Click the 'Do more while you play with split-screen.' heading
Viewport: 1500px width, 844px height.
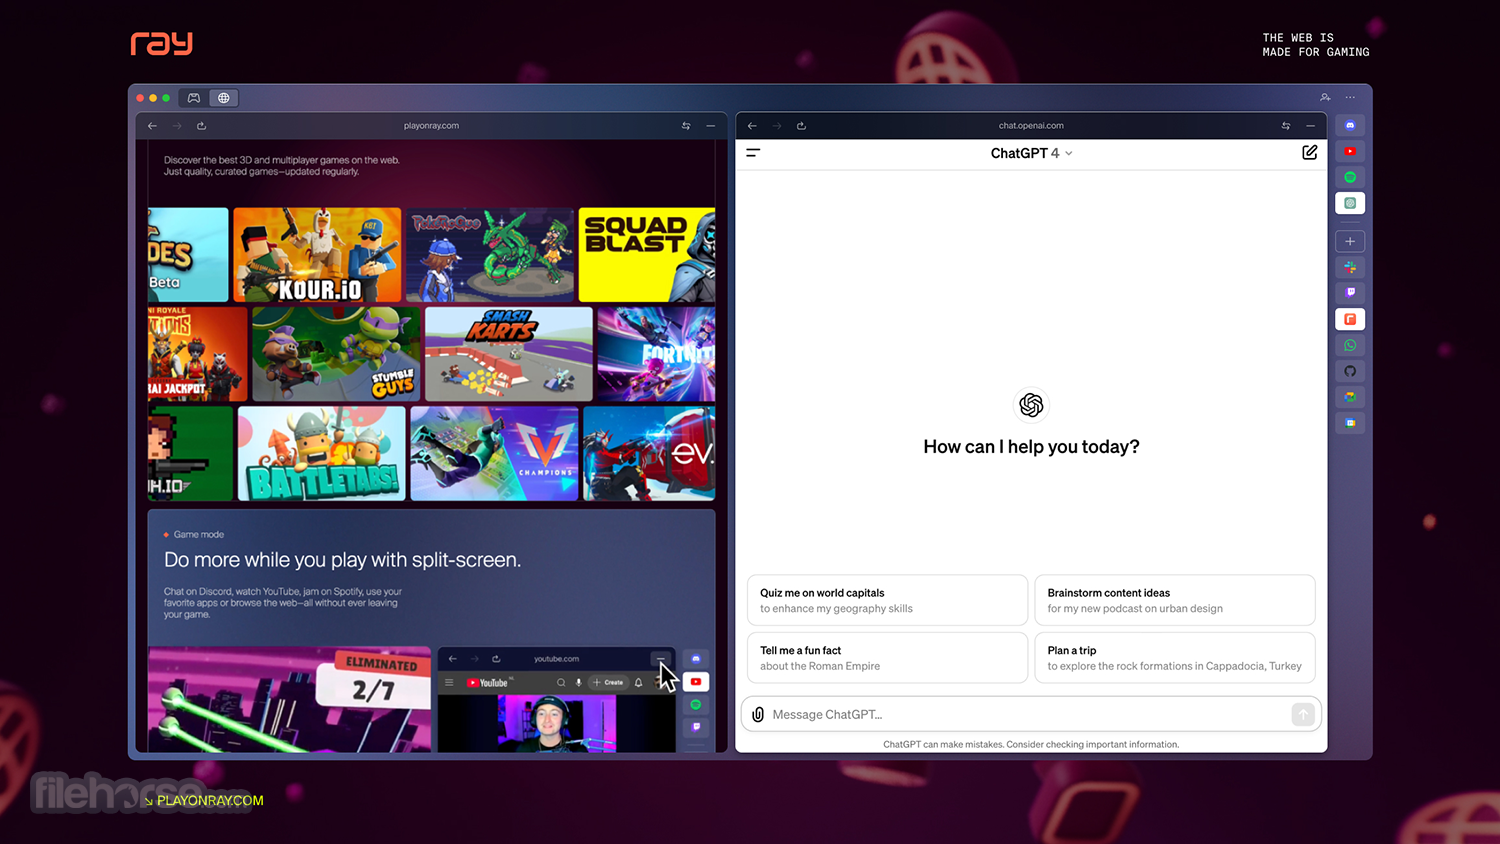(342, 560)
